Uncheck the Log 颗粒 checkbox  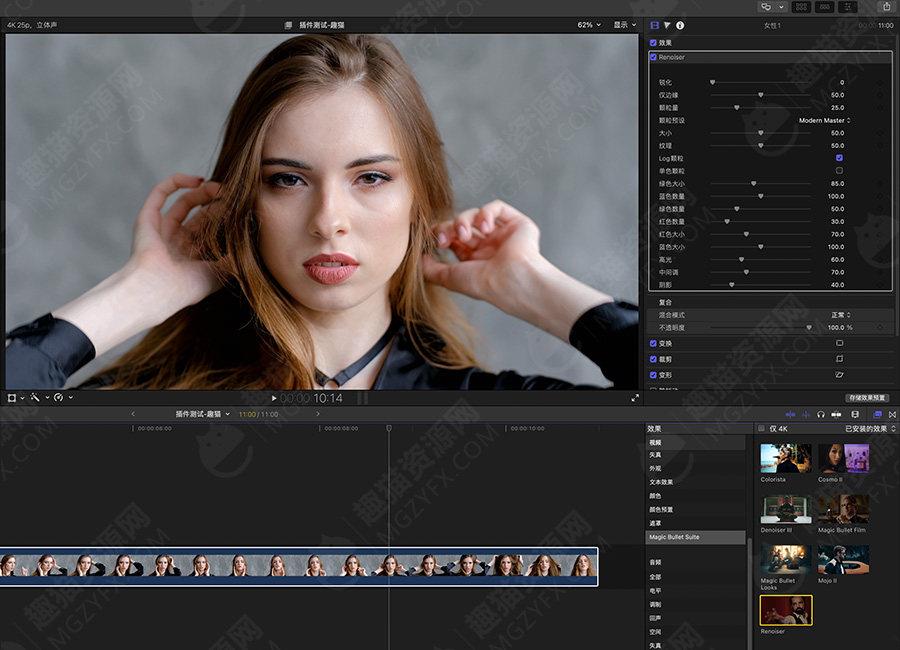click(x=839, y=158)
